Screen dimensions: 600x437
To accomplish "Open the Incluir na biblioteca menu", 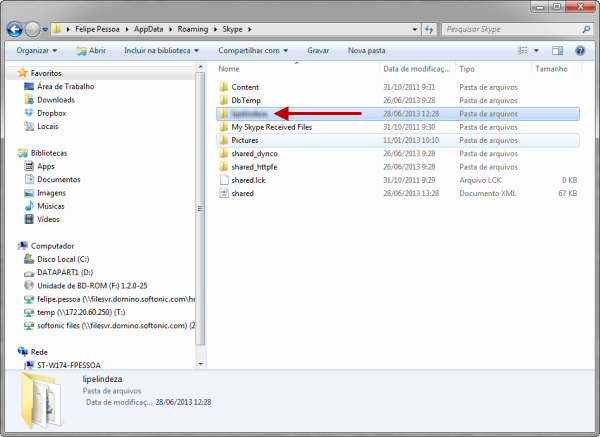I will coord(161,51).
